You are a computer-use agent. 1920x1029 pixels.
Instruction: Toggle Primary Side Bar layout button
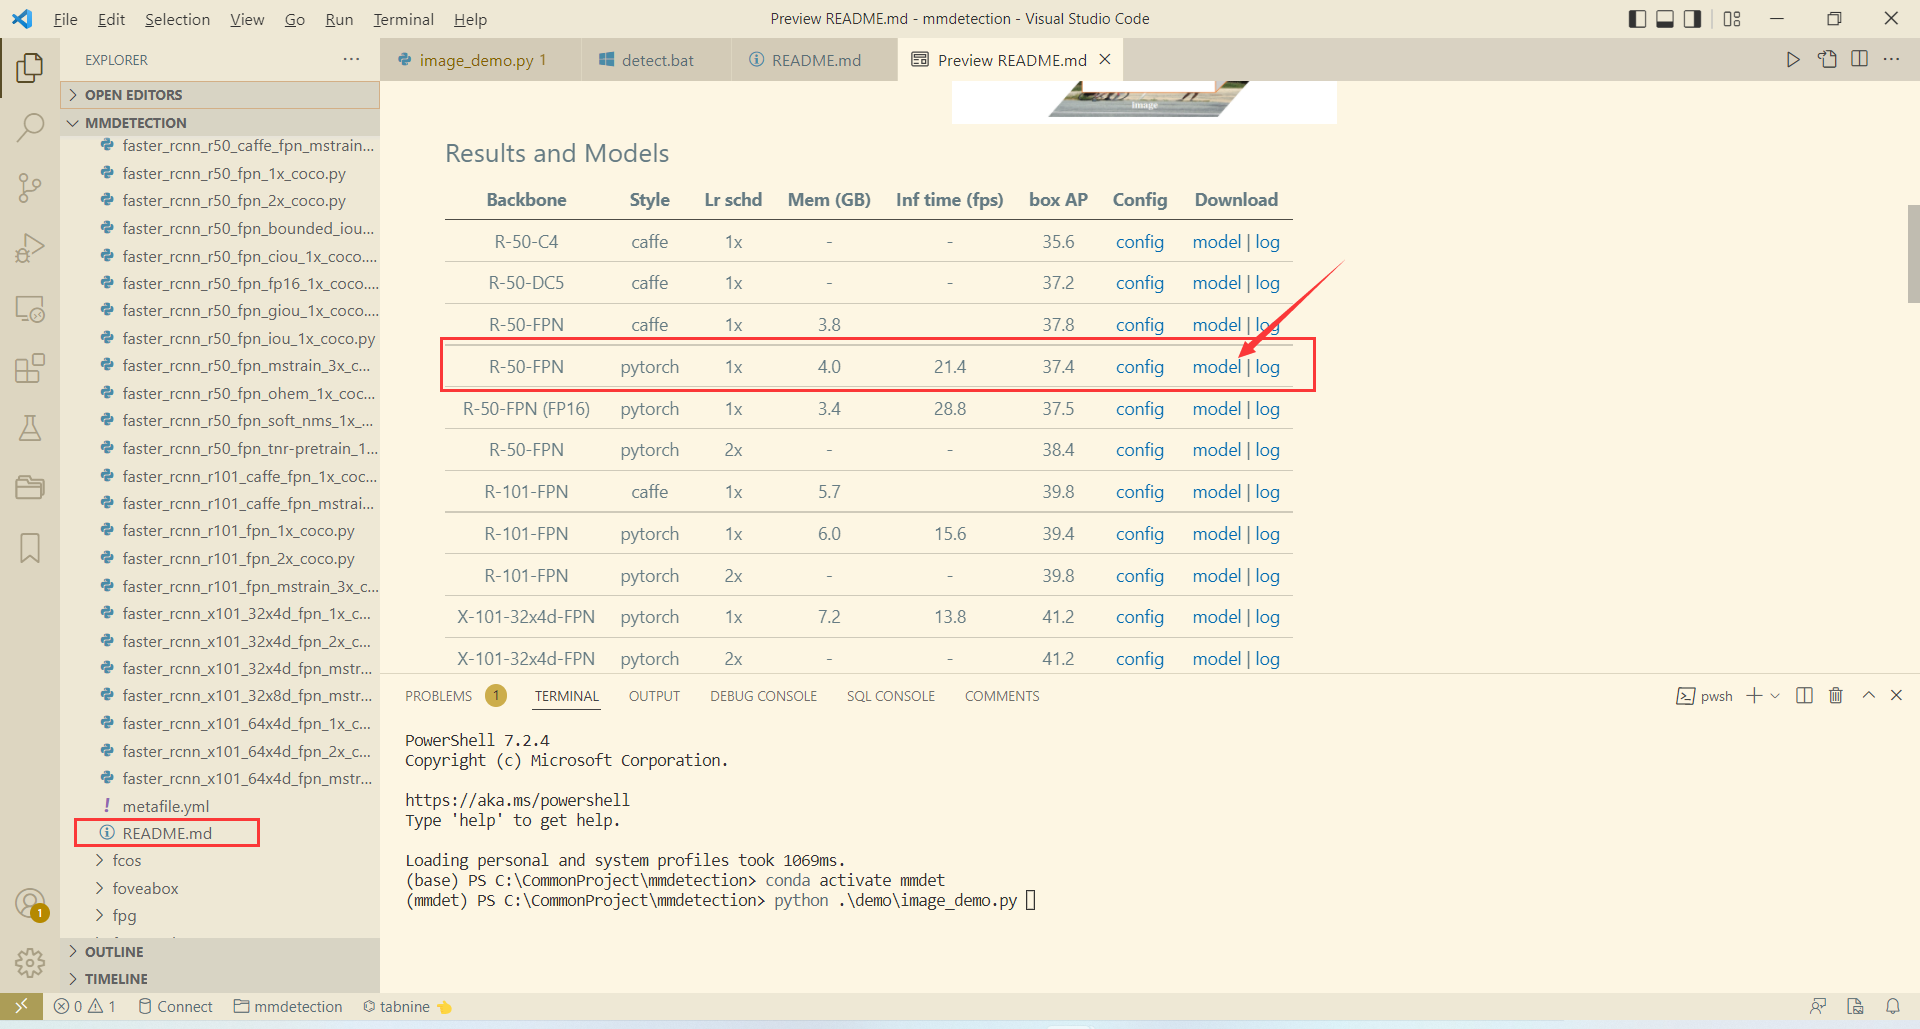[x=1637, y=19]
